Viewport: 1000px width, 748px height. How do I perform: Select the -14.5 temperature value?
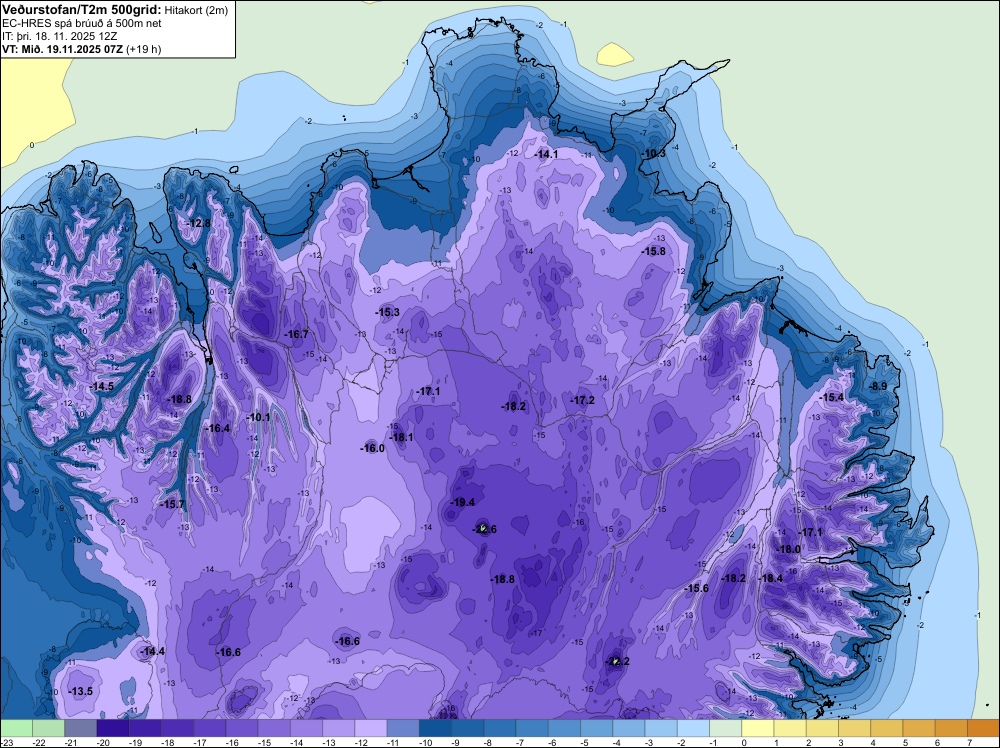[x=101, y=386]
